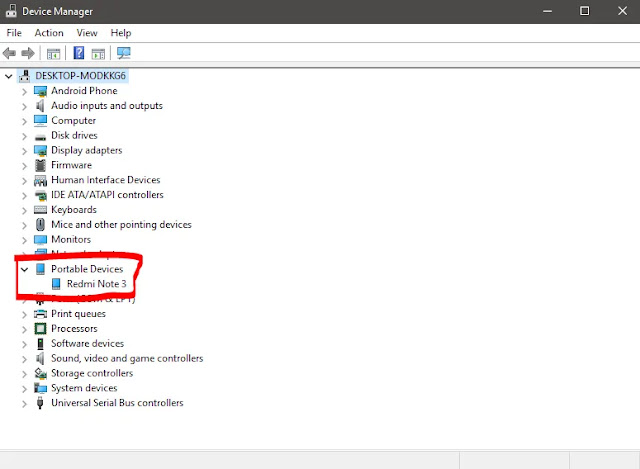
Task: Select the DESKTOP-MODKKG6 label
Action: (80, 76)
